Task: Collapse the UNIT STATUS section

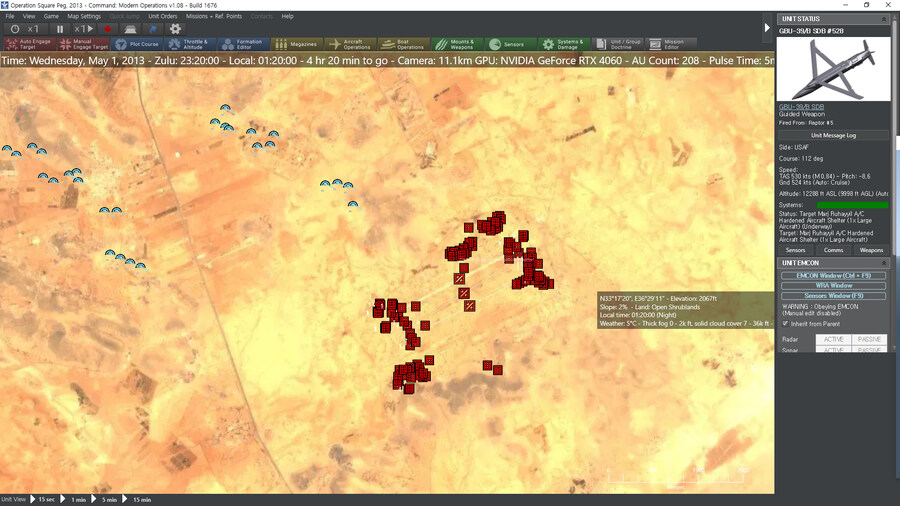Action: click(884, 19)
